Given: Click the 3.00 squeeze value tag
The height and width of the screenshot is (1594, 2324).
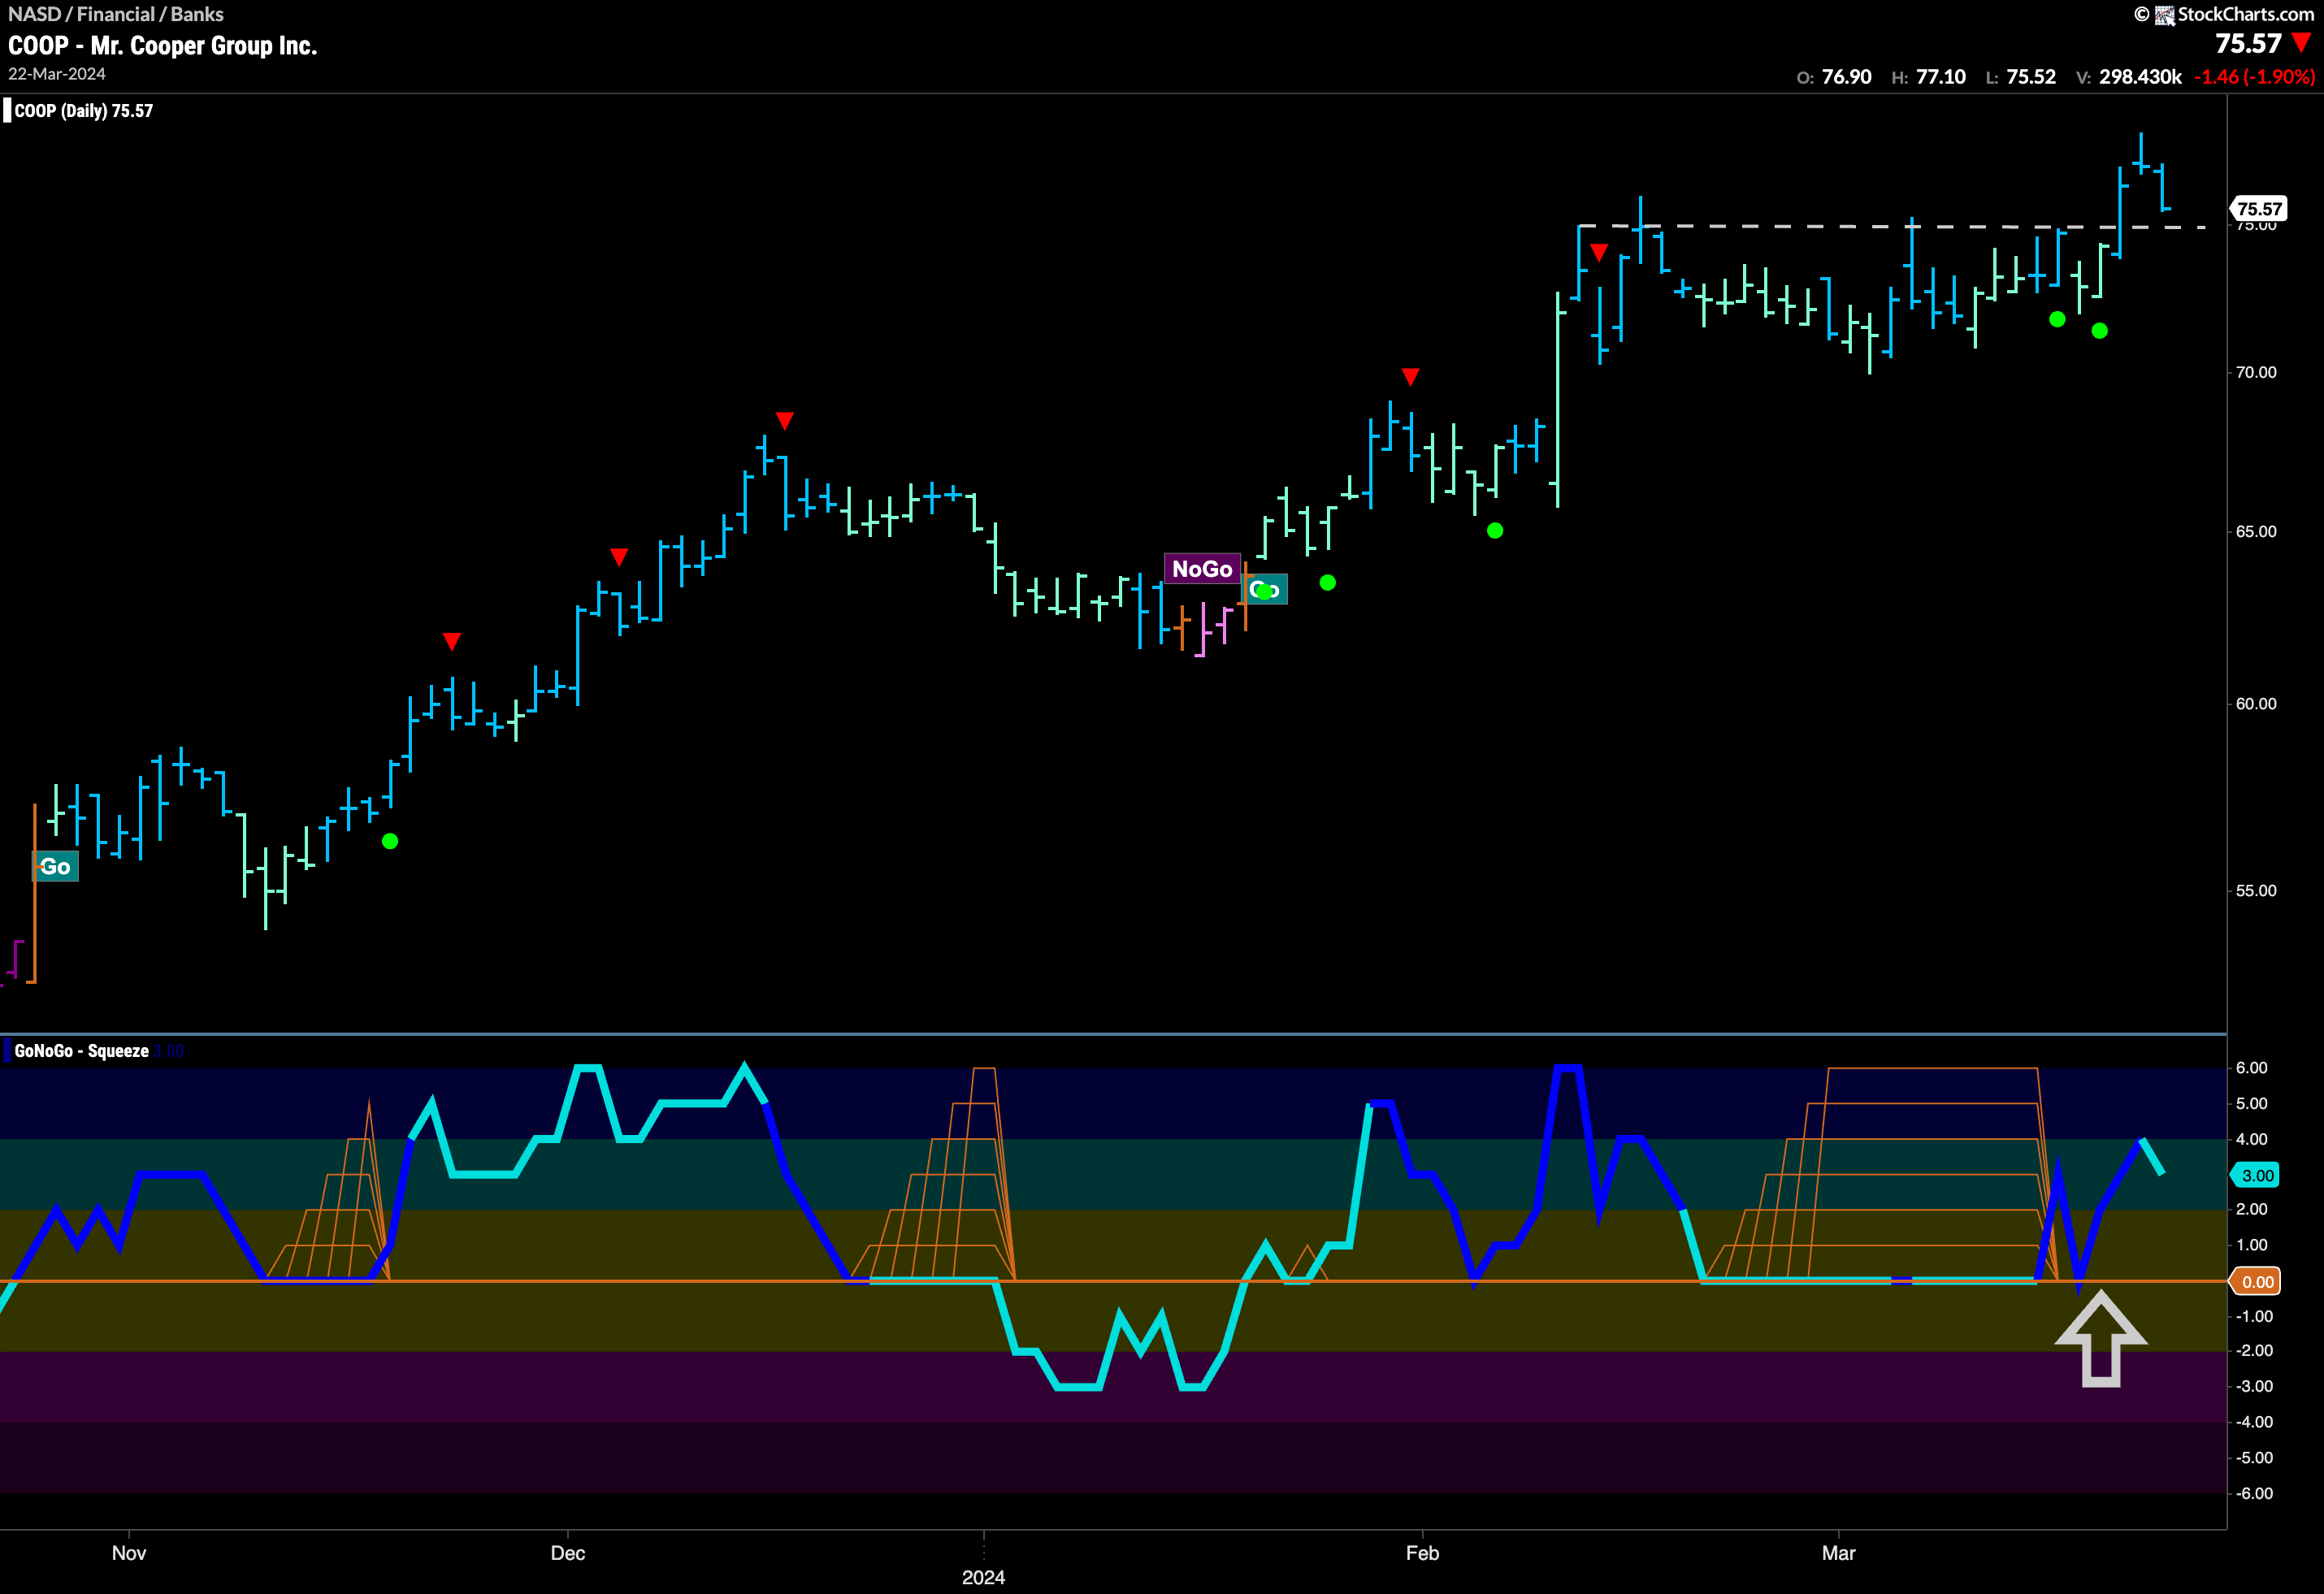Looking at the screenshot, I should tap(2256, 1175).
